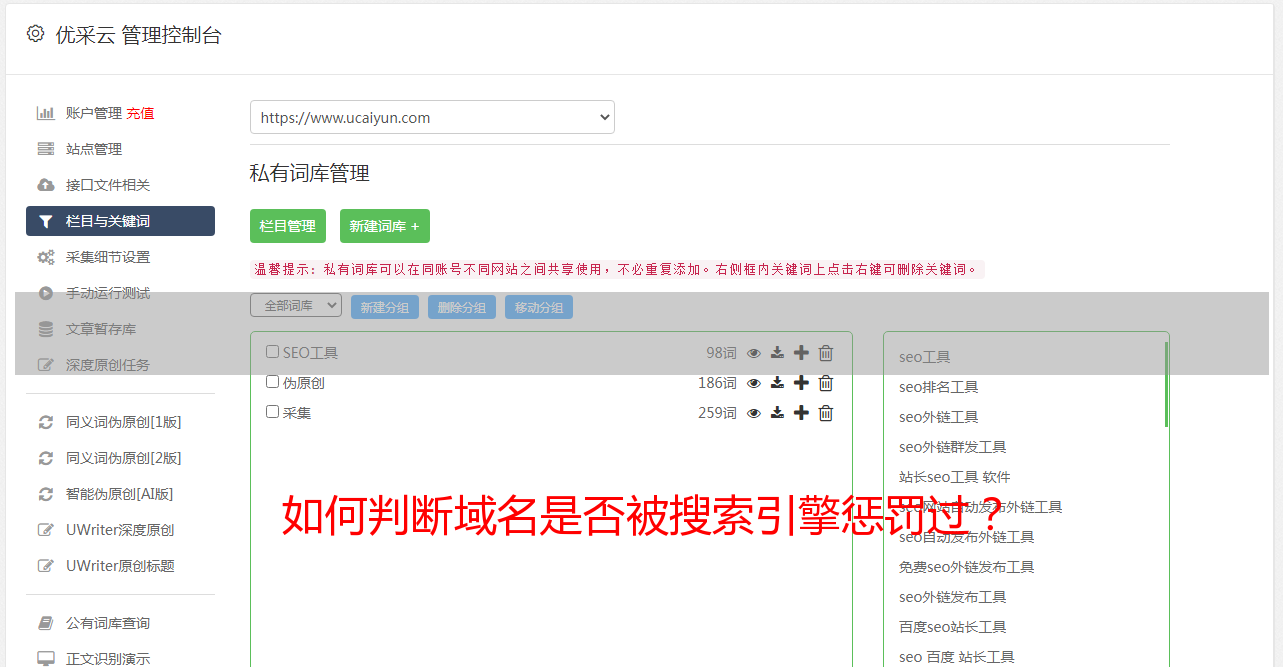This screenshot has height=667, width=1283.
Task: Check the 伪原创 library checkbox
Action: tap(272, 382)
